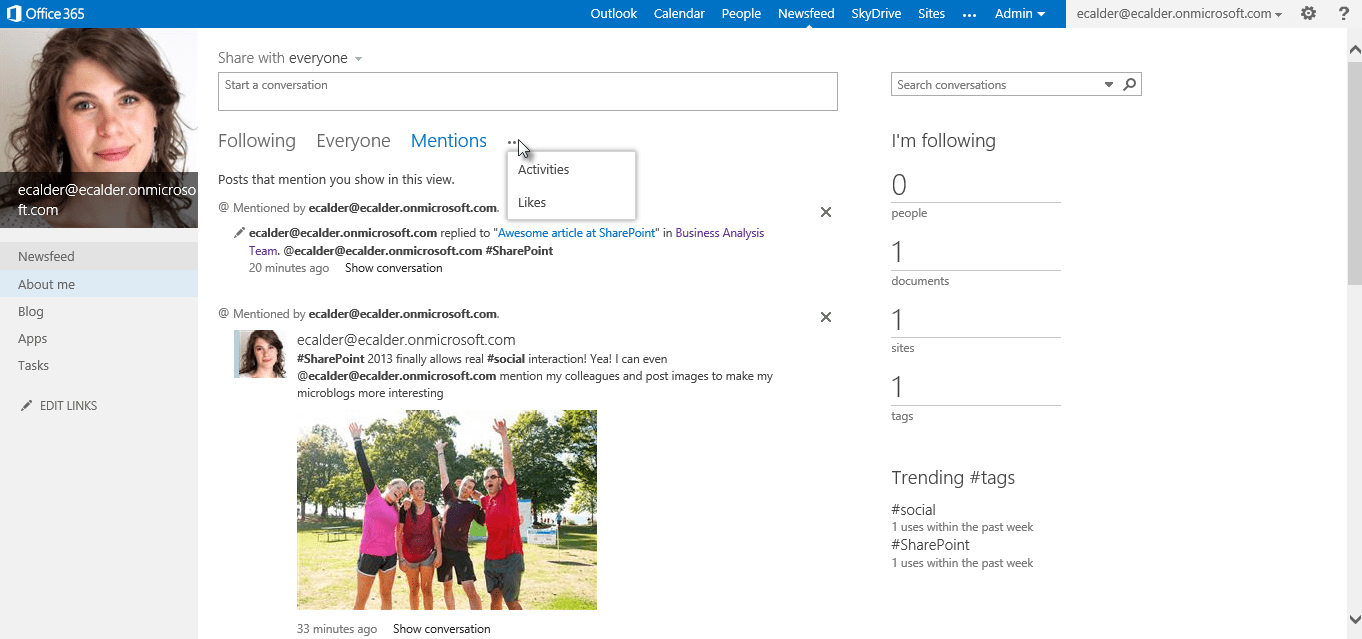Click the pencil icon beside EDIT LINKS

pyautogui.click(x=26, y=406)
